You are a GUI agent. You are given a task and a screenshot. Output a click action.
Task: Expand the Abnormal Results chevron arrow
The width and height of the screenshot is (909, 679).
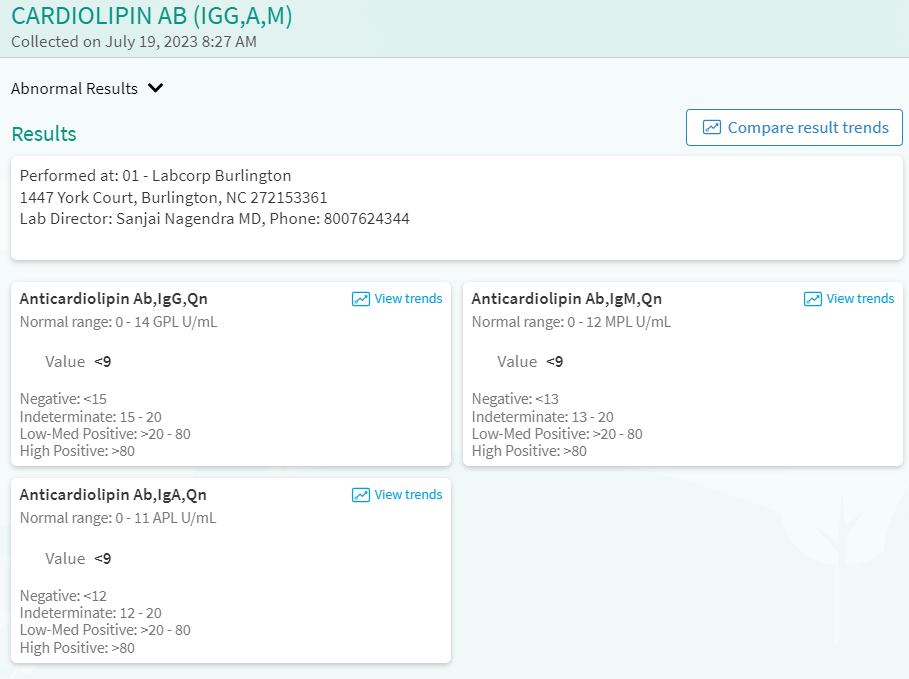pyautogui.click(x=155, y=88)
